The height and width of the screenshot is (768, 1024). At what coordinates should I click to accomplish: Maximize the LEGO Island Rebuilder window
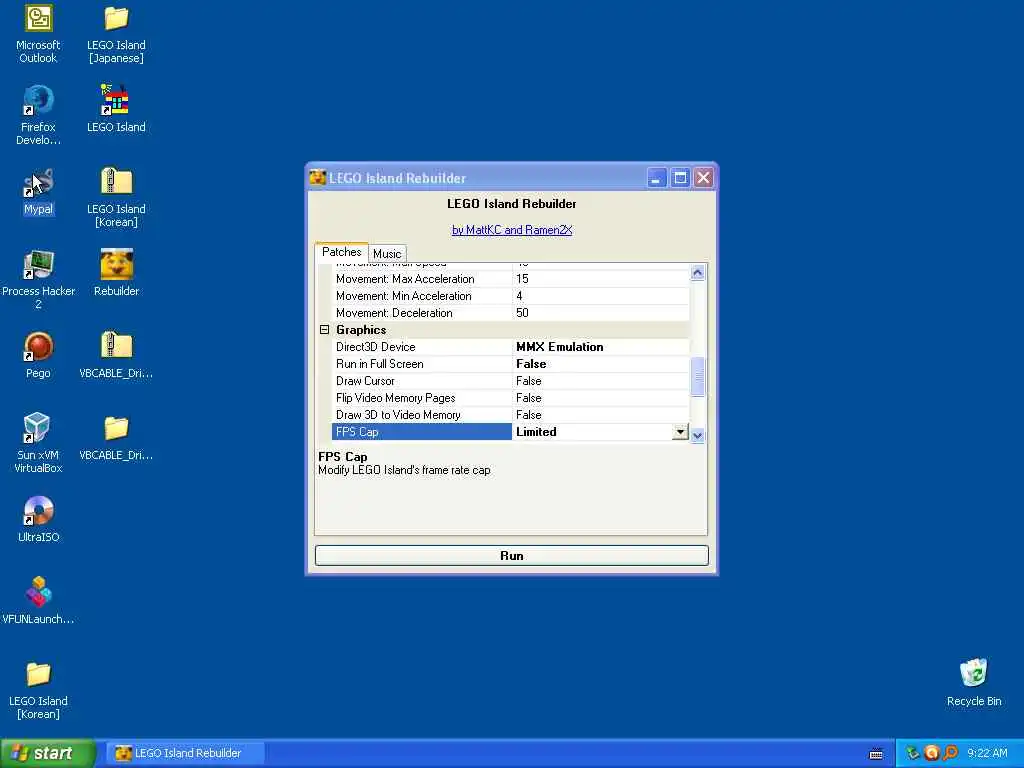click(680, 178)
